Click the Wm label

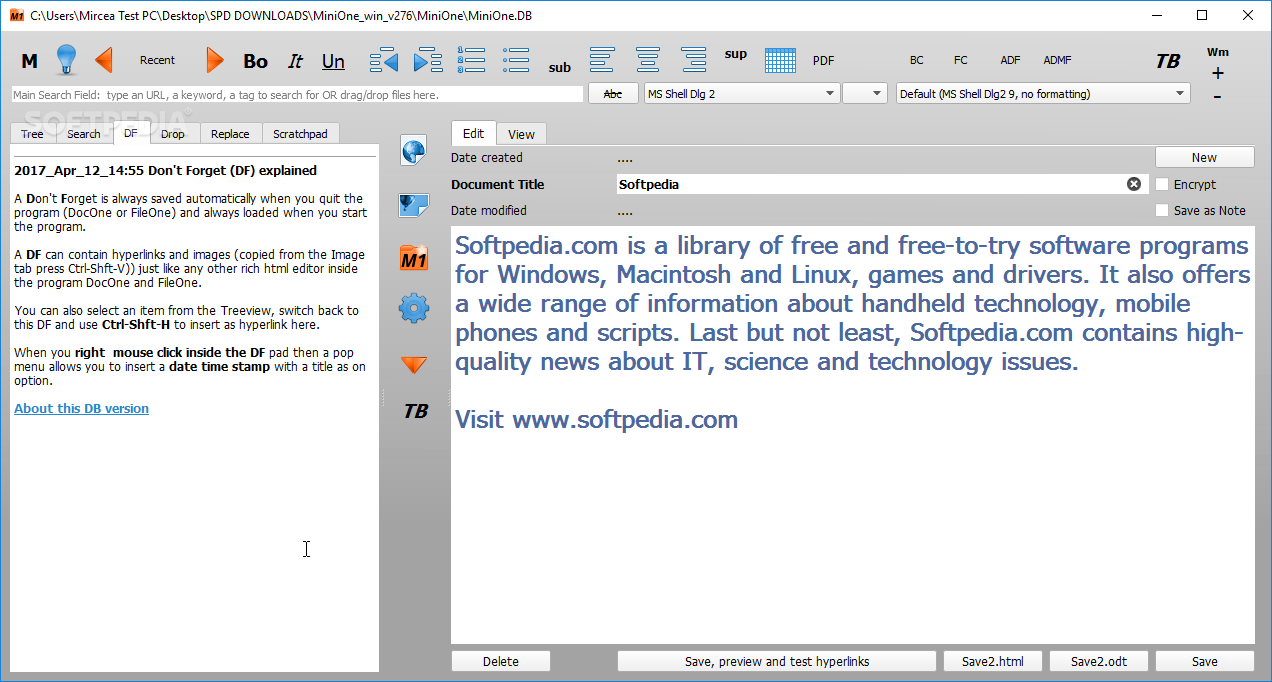[1218, 52]
